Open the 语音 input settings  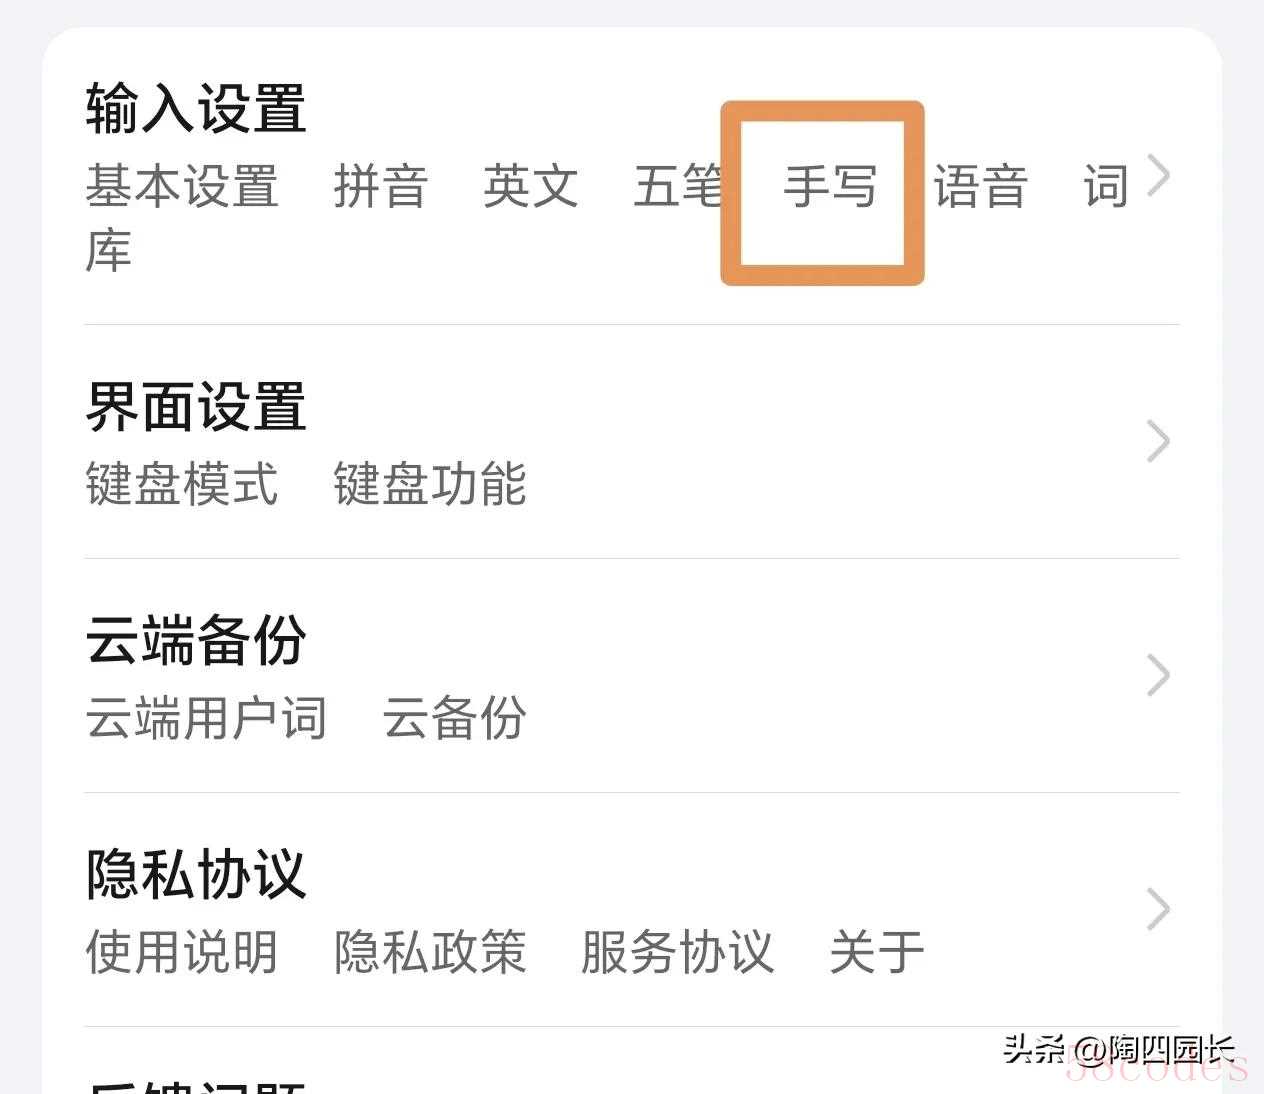981,187
